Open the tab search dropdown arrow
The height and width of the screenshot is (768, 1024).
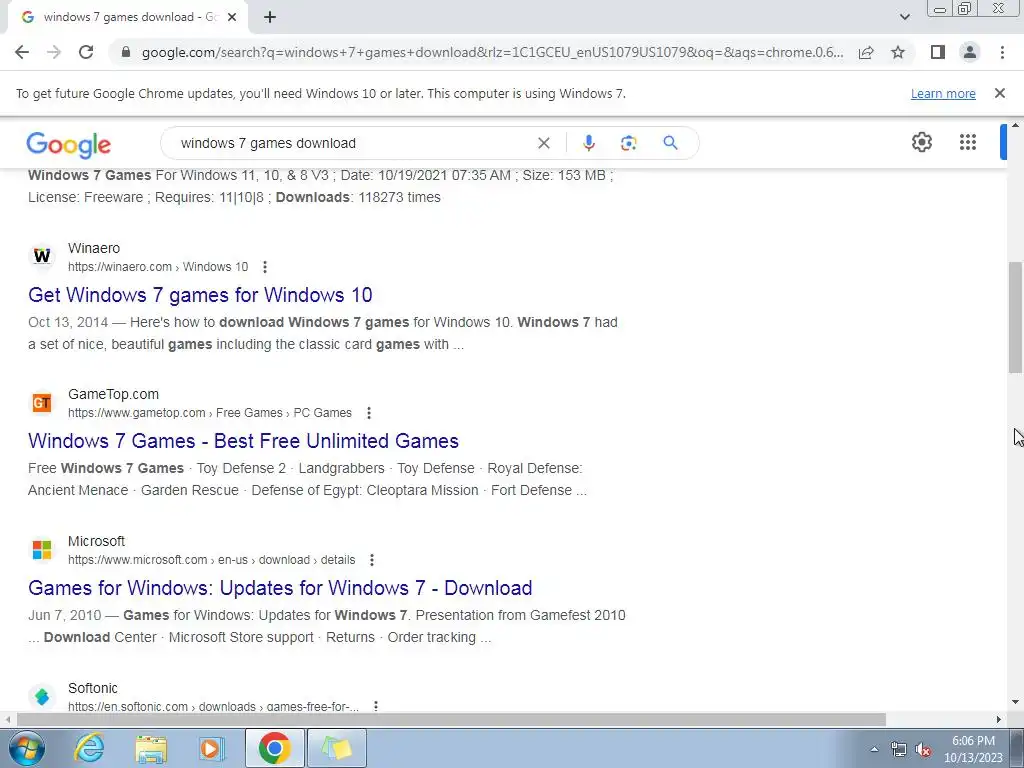[904, 17]
